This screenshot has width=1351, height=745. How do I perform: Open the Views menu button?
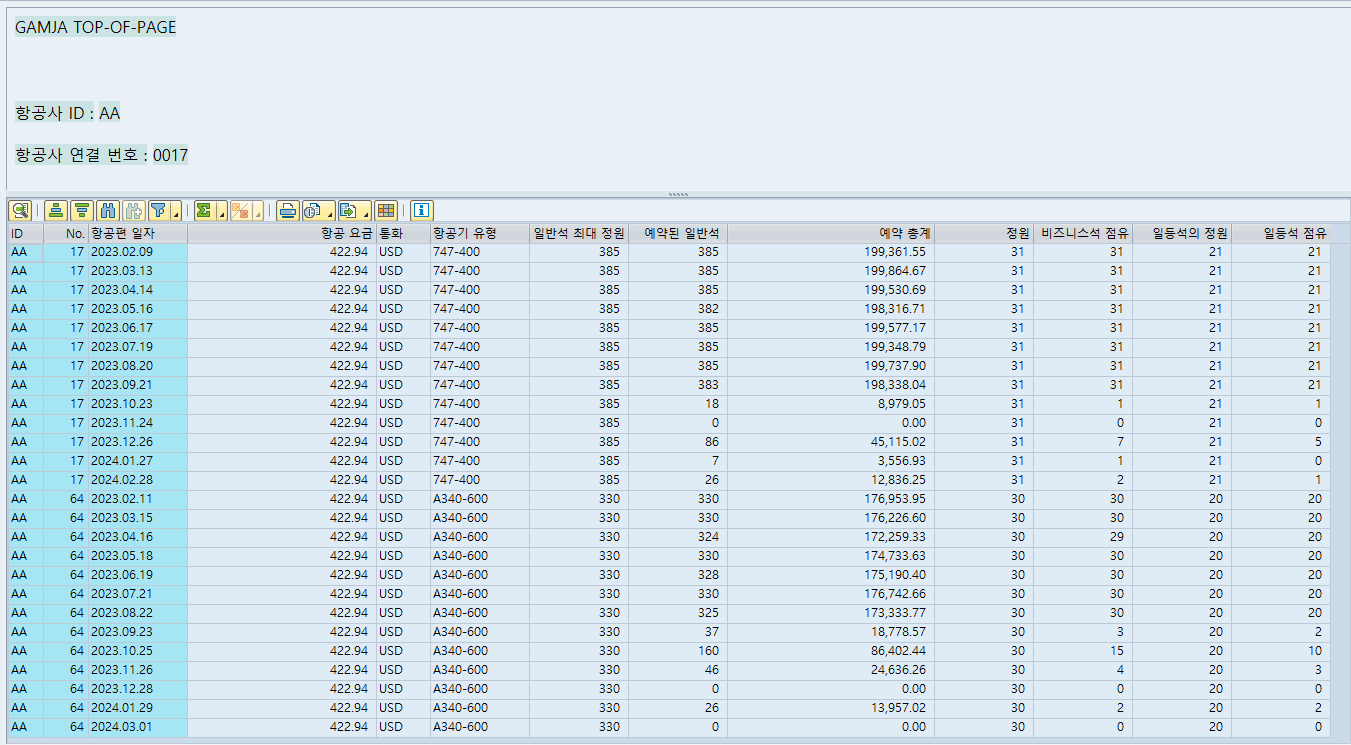tap(318, 210)
